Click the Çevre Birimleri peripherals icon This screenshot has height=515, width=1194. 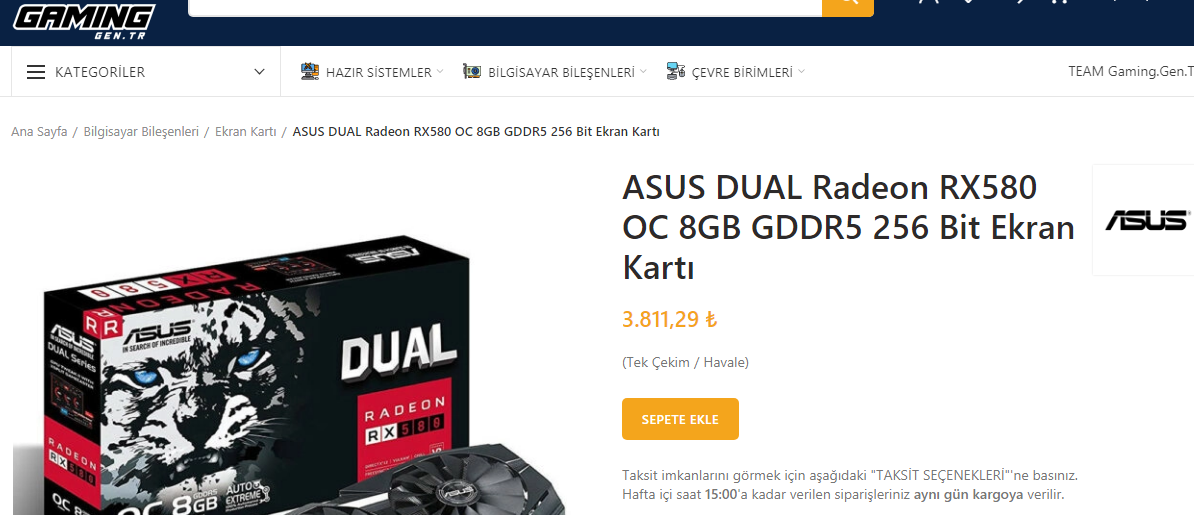(x=675, y=72)
